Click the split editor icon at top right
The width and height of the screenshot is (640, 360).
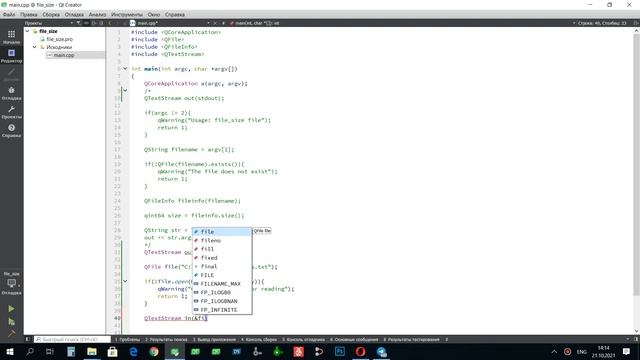pyautogui.click(x=636, y=23)
